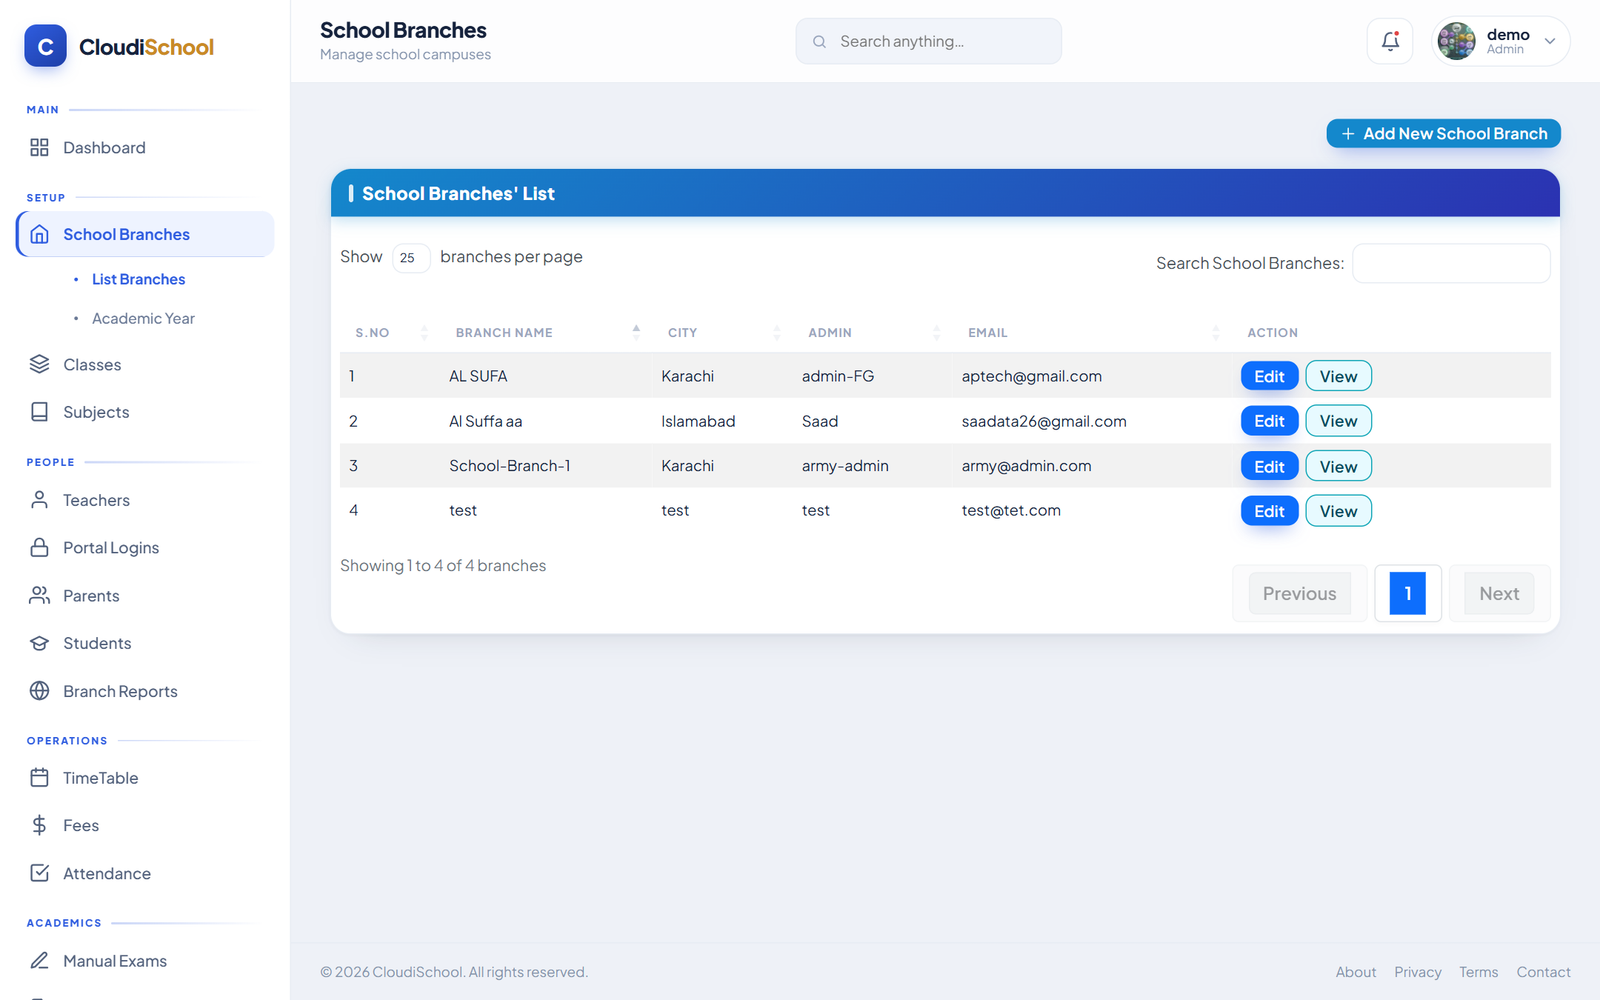Open the About footer link
This screenshot has width=1600, height=1000.
click(1355, 972)
